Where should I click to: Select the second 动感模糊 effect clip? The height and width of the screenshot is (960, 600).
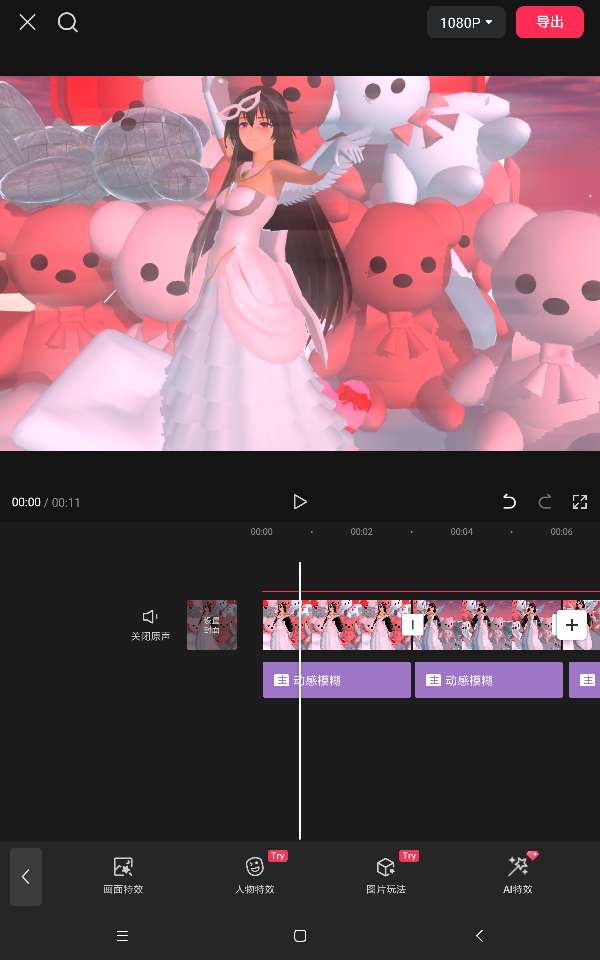(x=488, y=680)
